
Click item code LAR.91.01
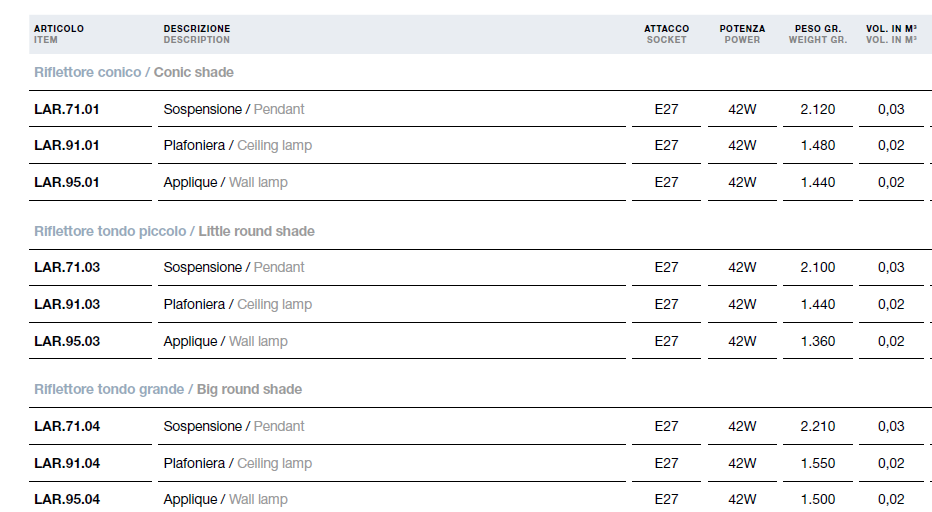coord(67,146)
